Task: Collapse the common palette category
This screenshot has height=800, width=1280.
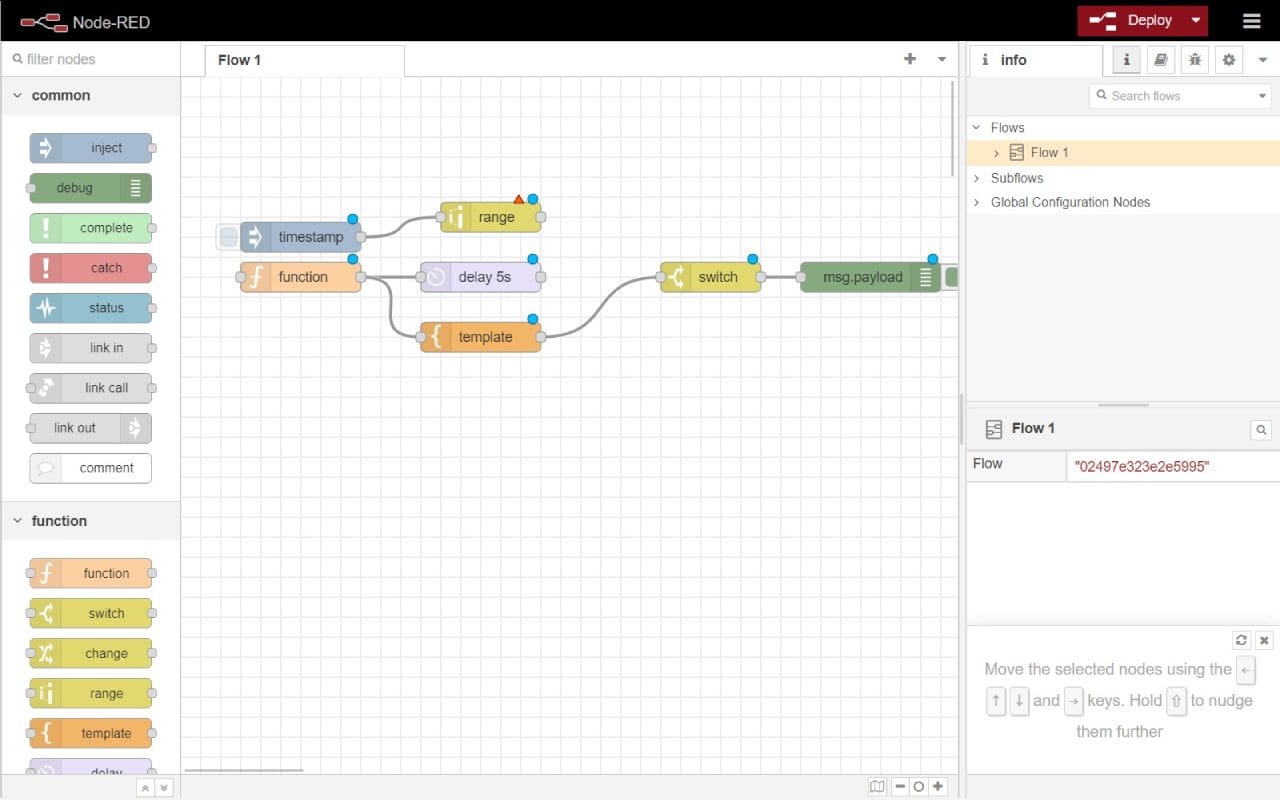Action: tap(17, 95)
